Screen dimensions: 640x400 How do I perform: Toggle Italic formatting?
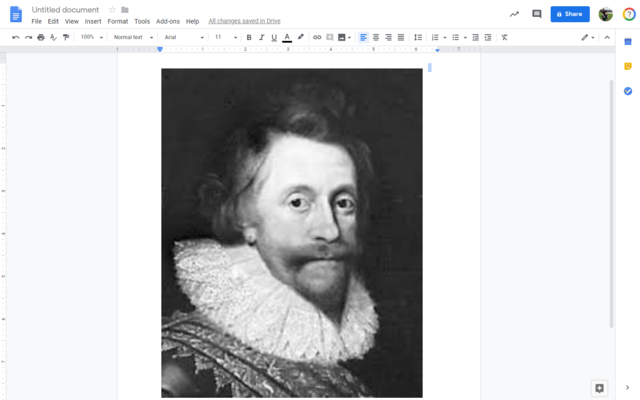tap(262, 37)
